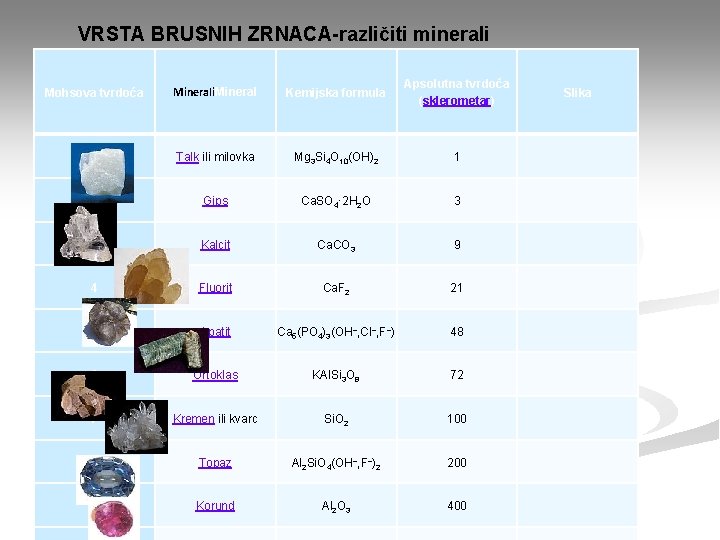Select the gypsum crystal photo on black
The image size is (720, 540).
click(84, 234)
